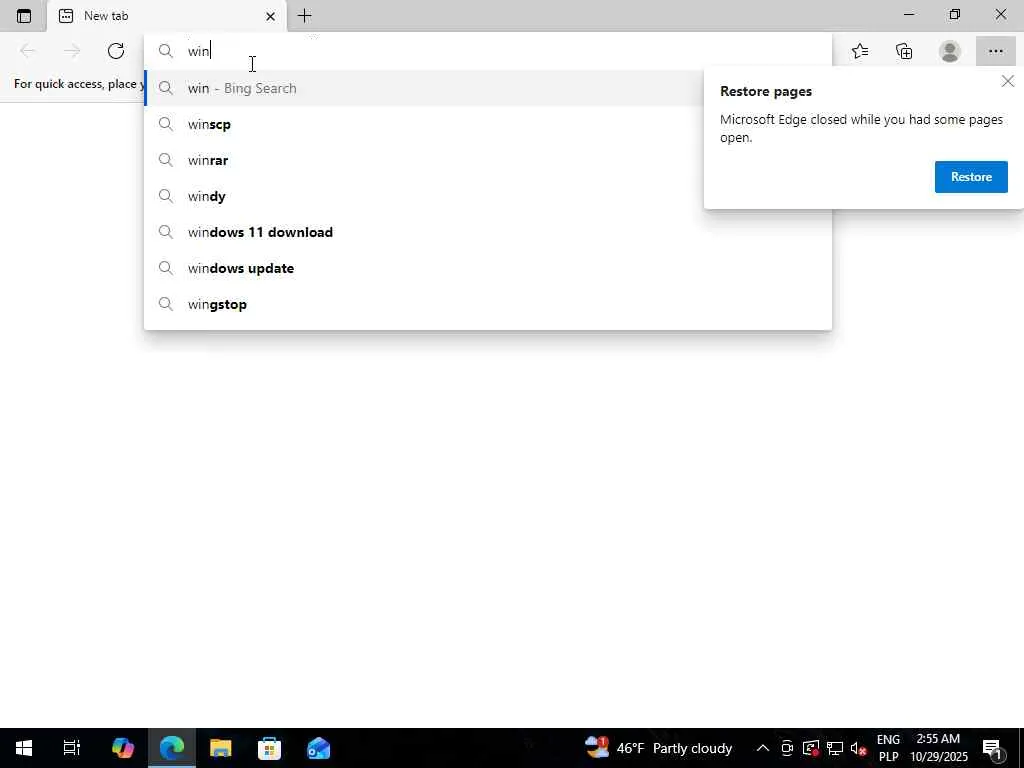Open the weather widget showing 46°F

(x=658, y=748)
